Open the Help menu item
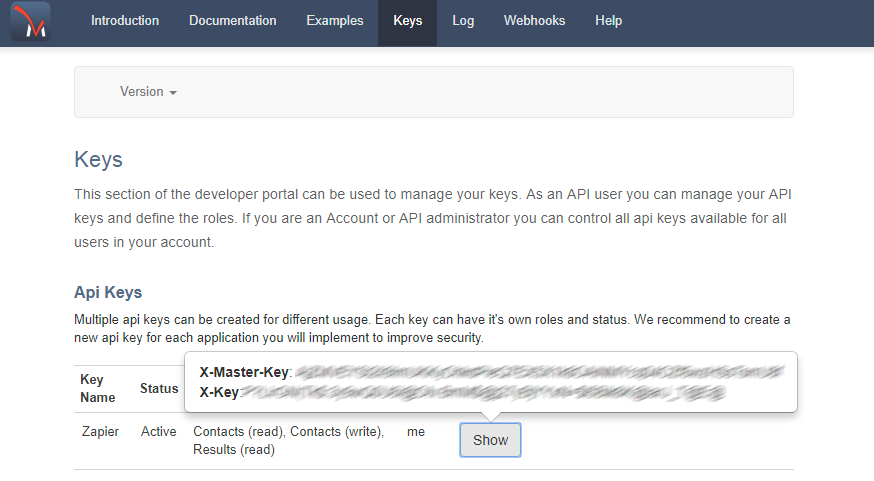The width and height of the screenshot is (874, 481). 608,21
